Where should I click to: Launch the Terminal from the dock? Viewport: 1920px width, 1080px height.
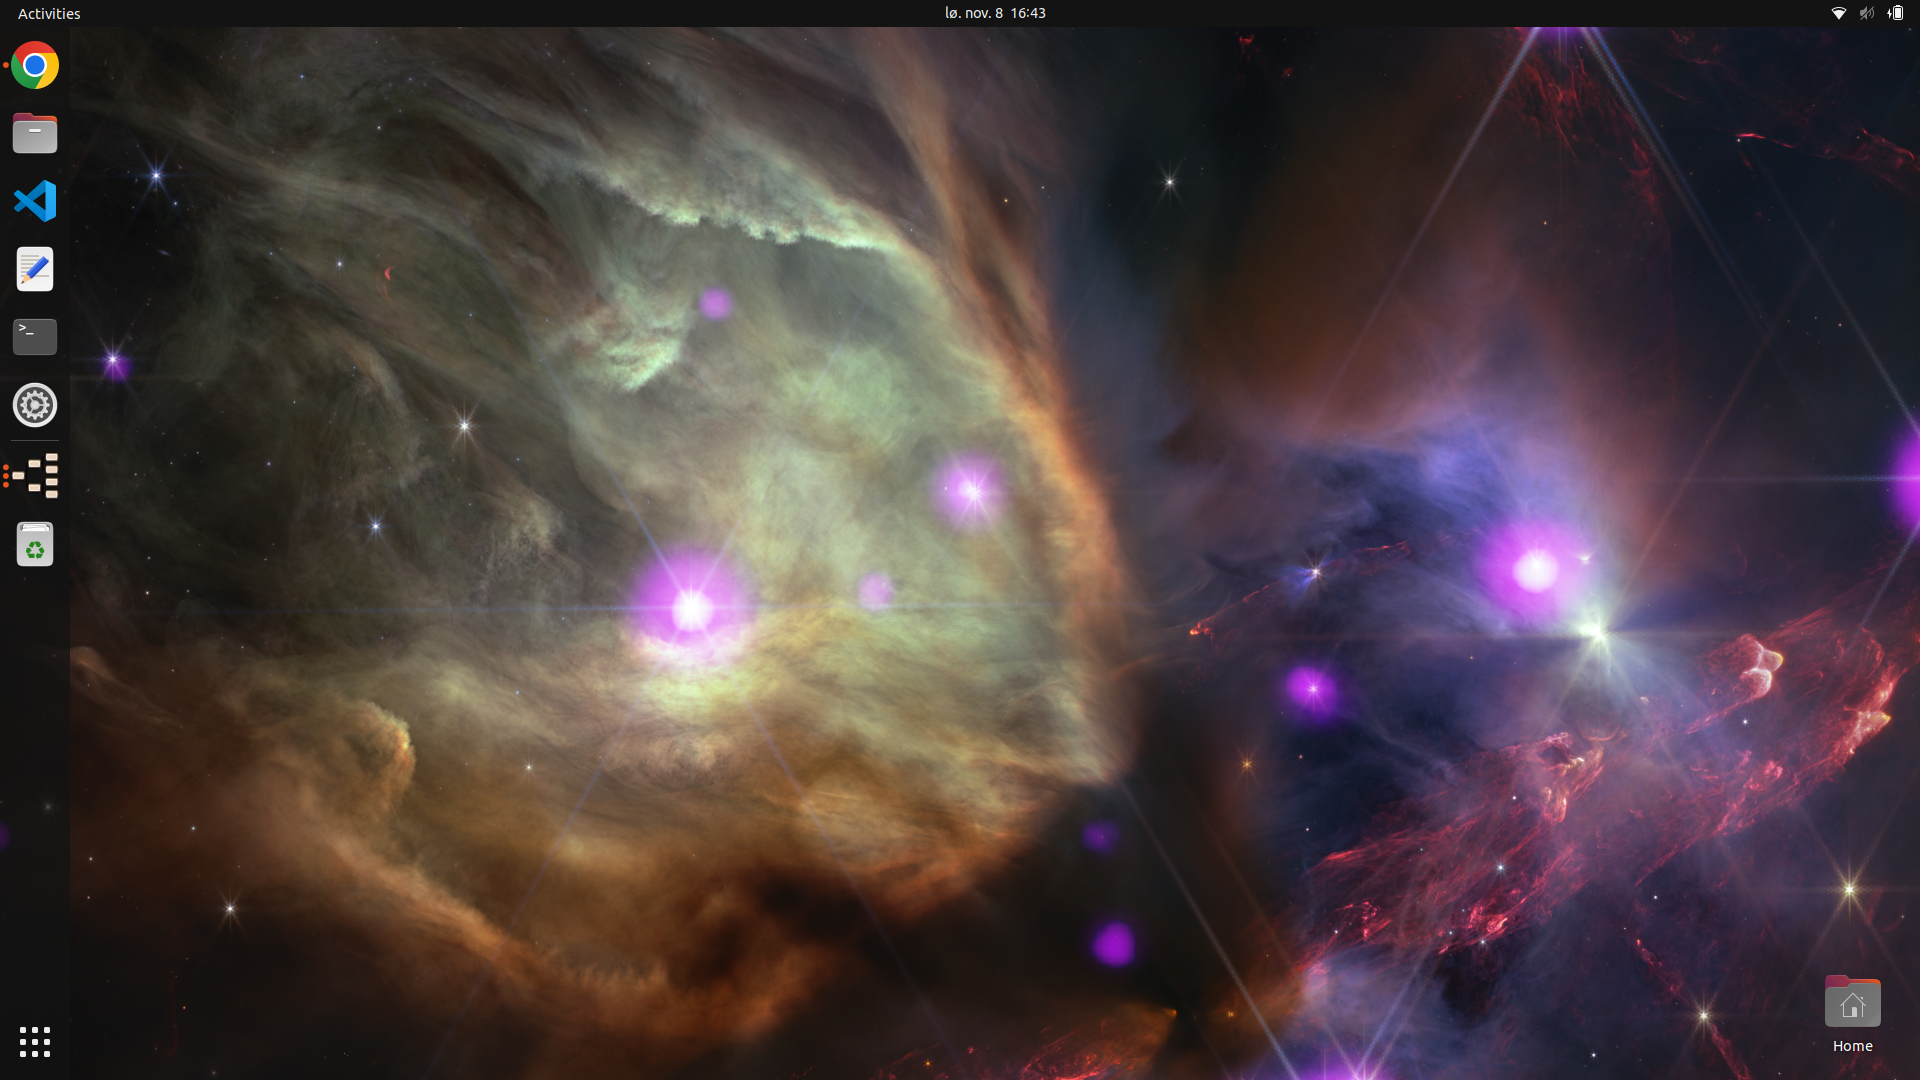[35, 337]
